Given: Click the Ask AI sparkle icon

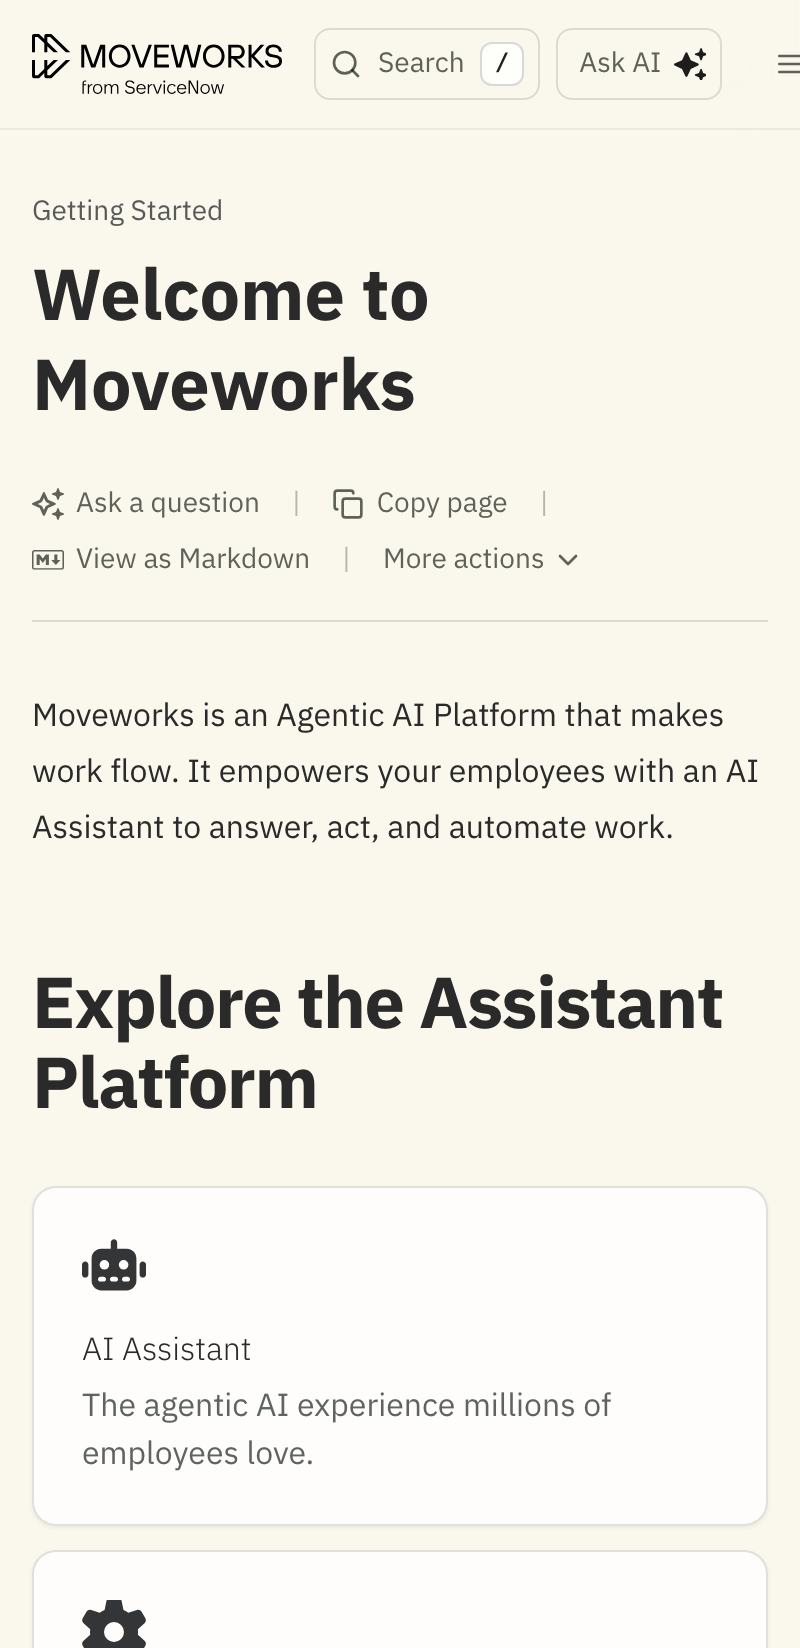Looking at the screenshot, I should [691, 64].
